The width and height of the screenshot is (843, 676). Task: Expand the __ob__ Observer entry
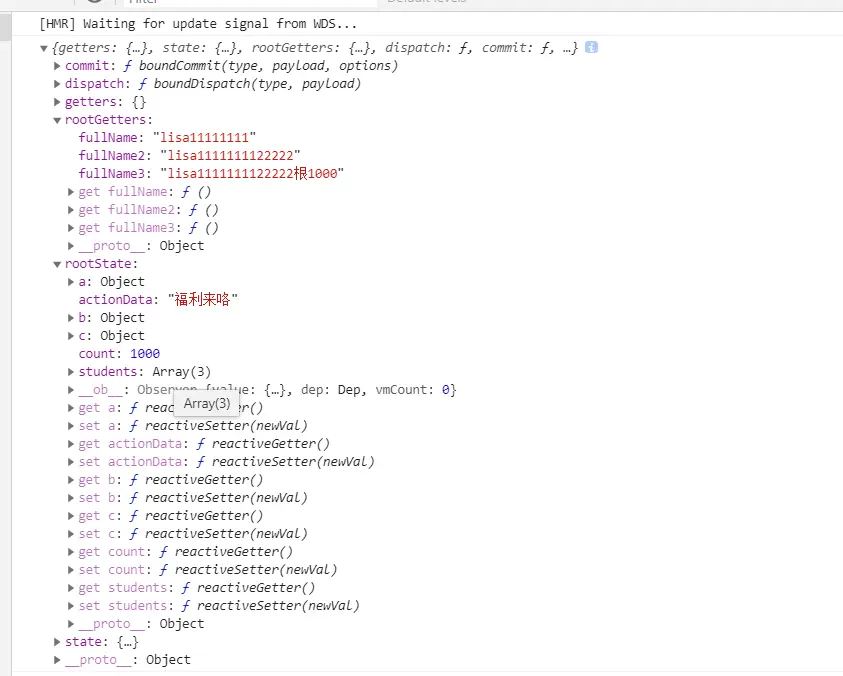click(70, 390)
